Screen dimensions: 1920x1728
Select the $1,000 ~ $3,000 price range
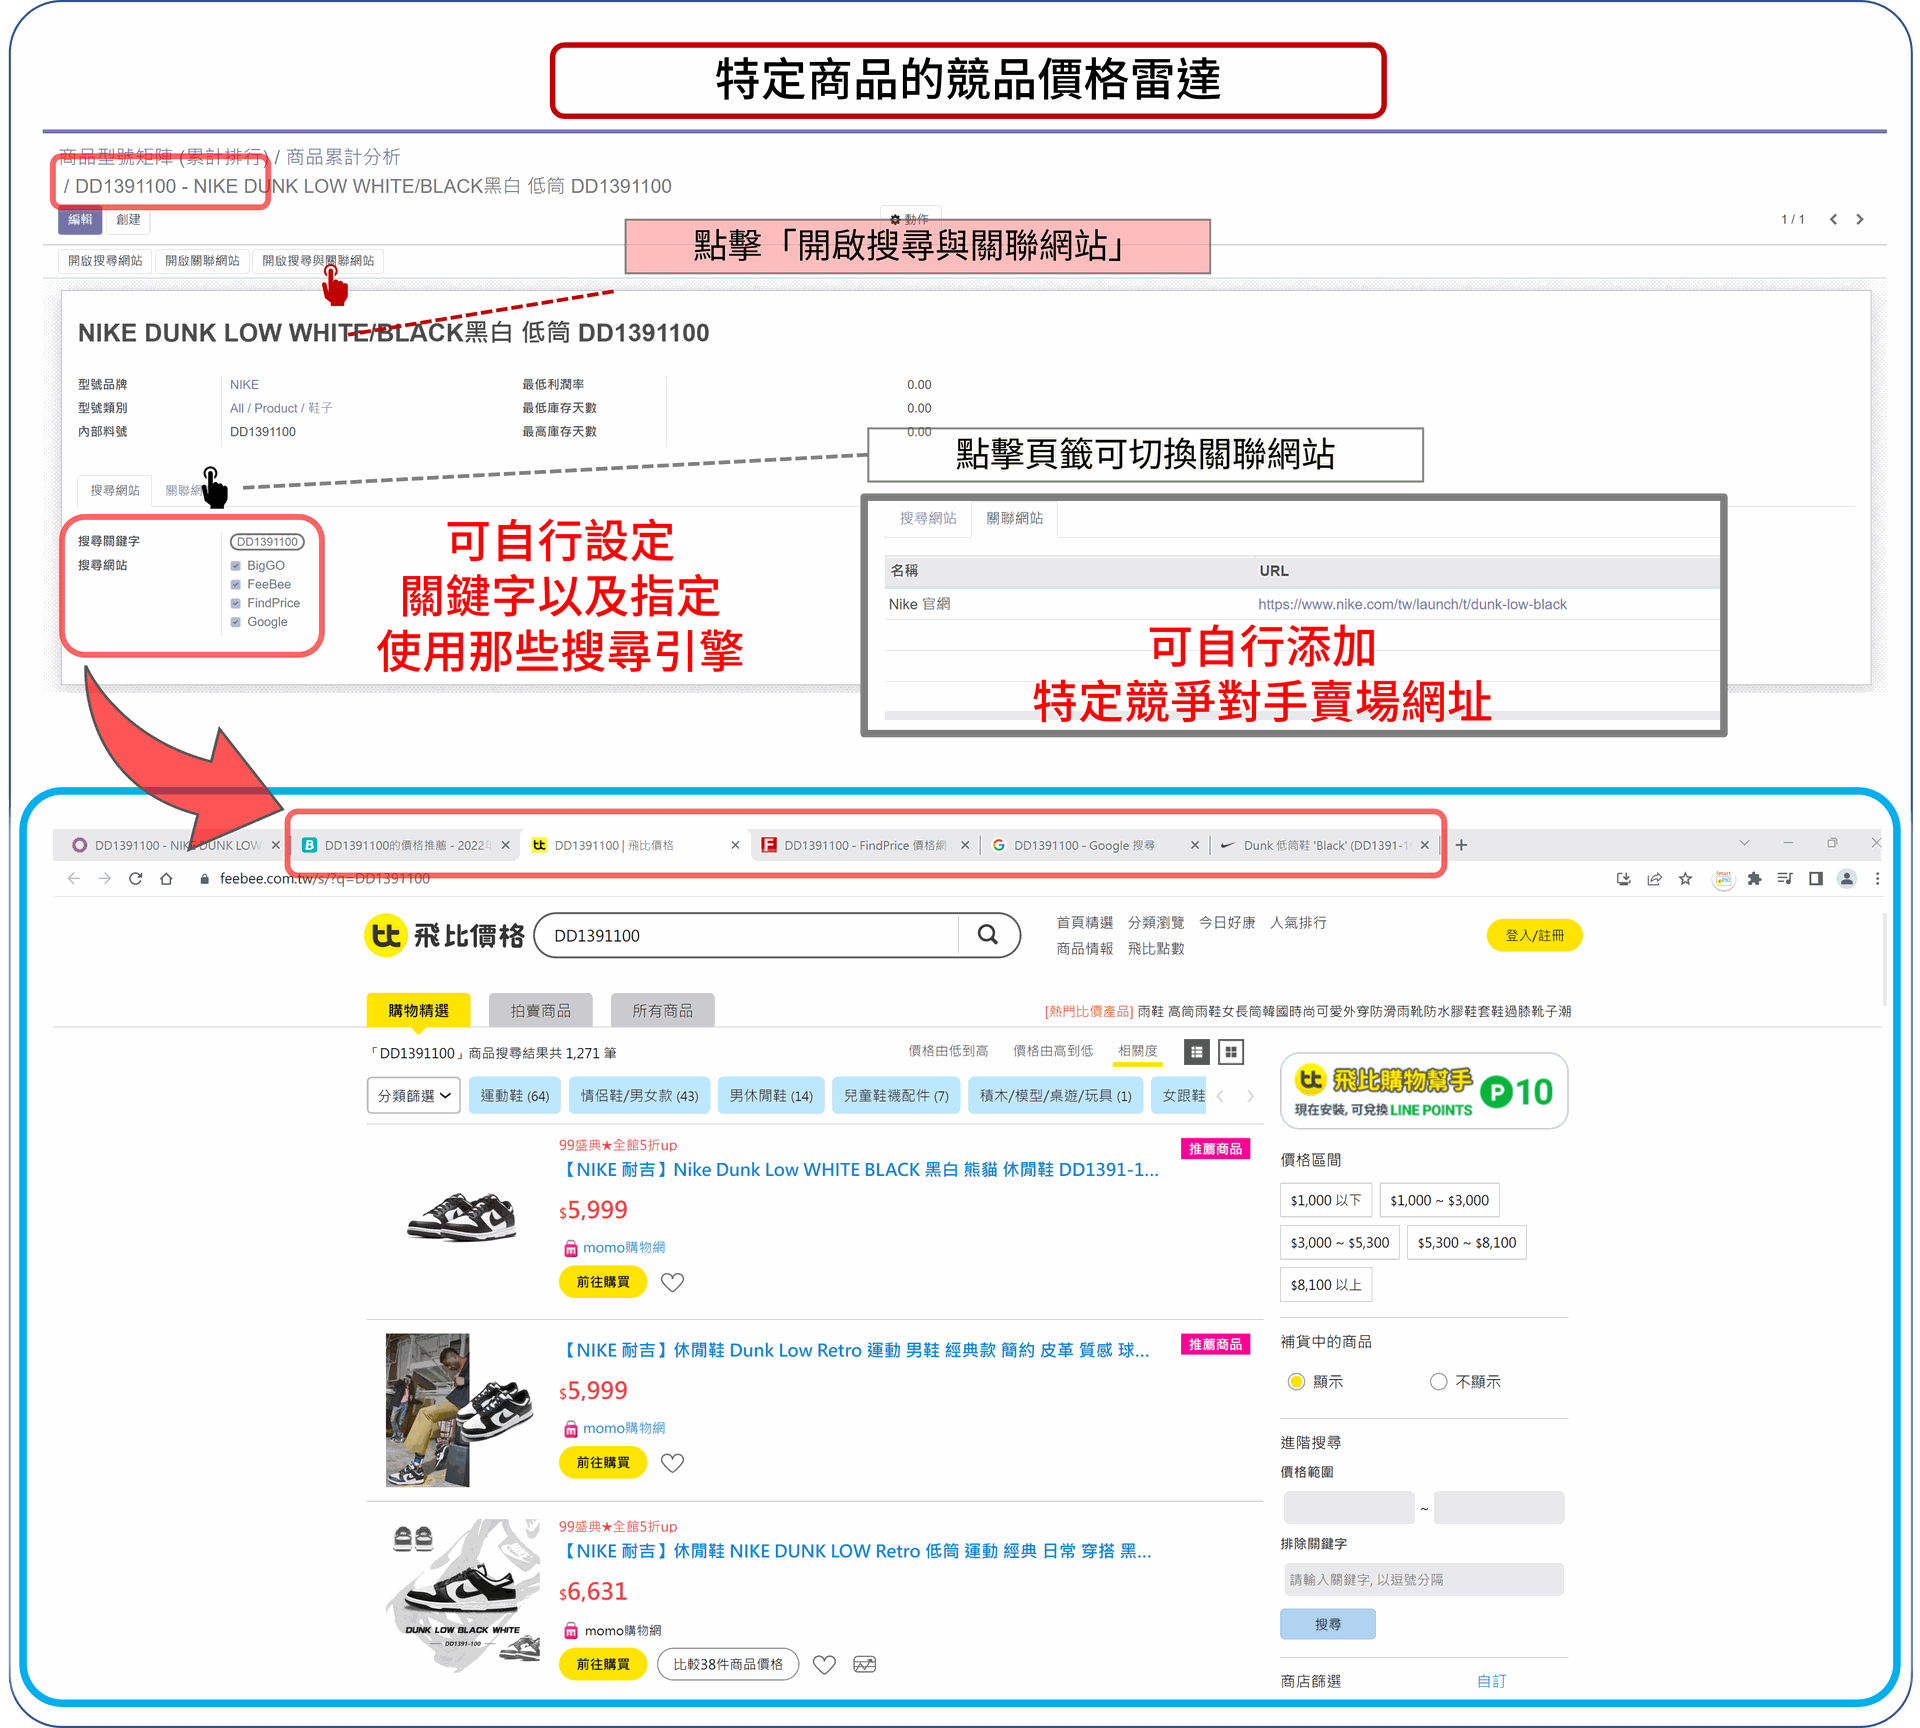(1439, 1200)
